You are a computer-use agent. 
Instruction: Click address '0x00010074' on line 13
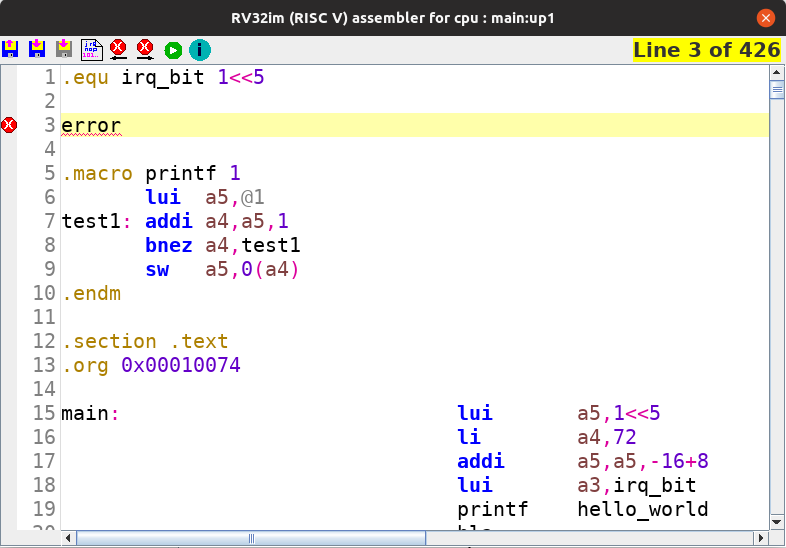pyautogui.click(x=181, y=365)
